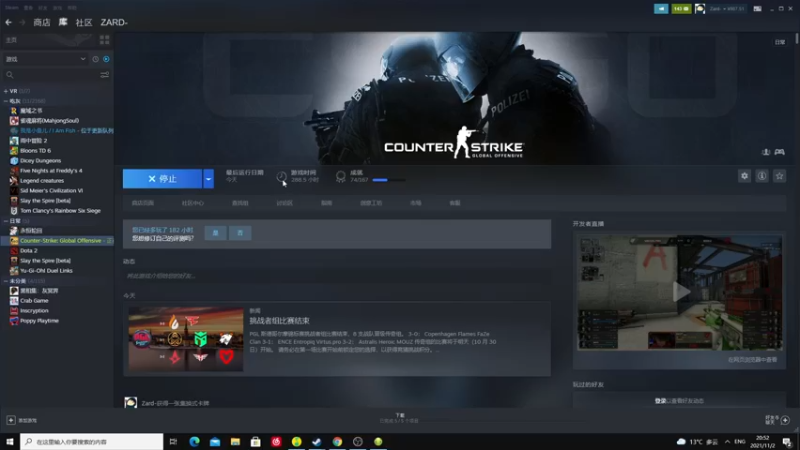Click friends-who-play icon beside controller

(x=766, y=152)
